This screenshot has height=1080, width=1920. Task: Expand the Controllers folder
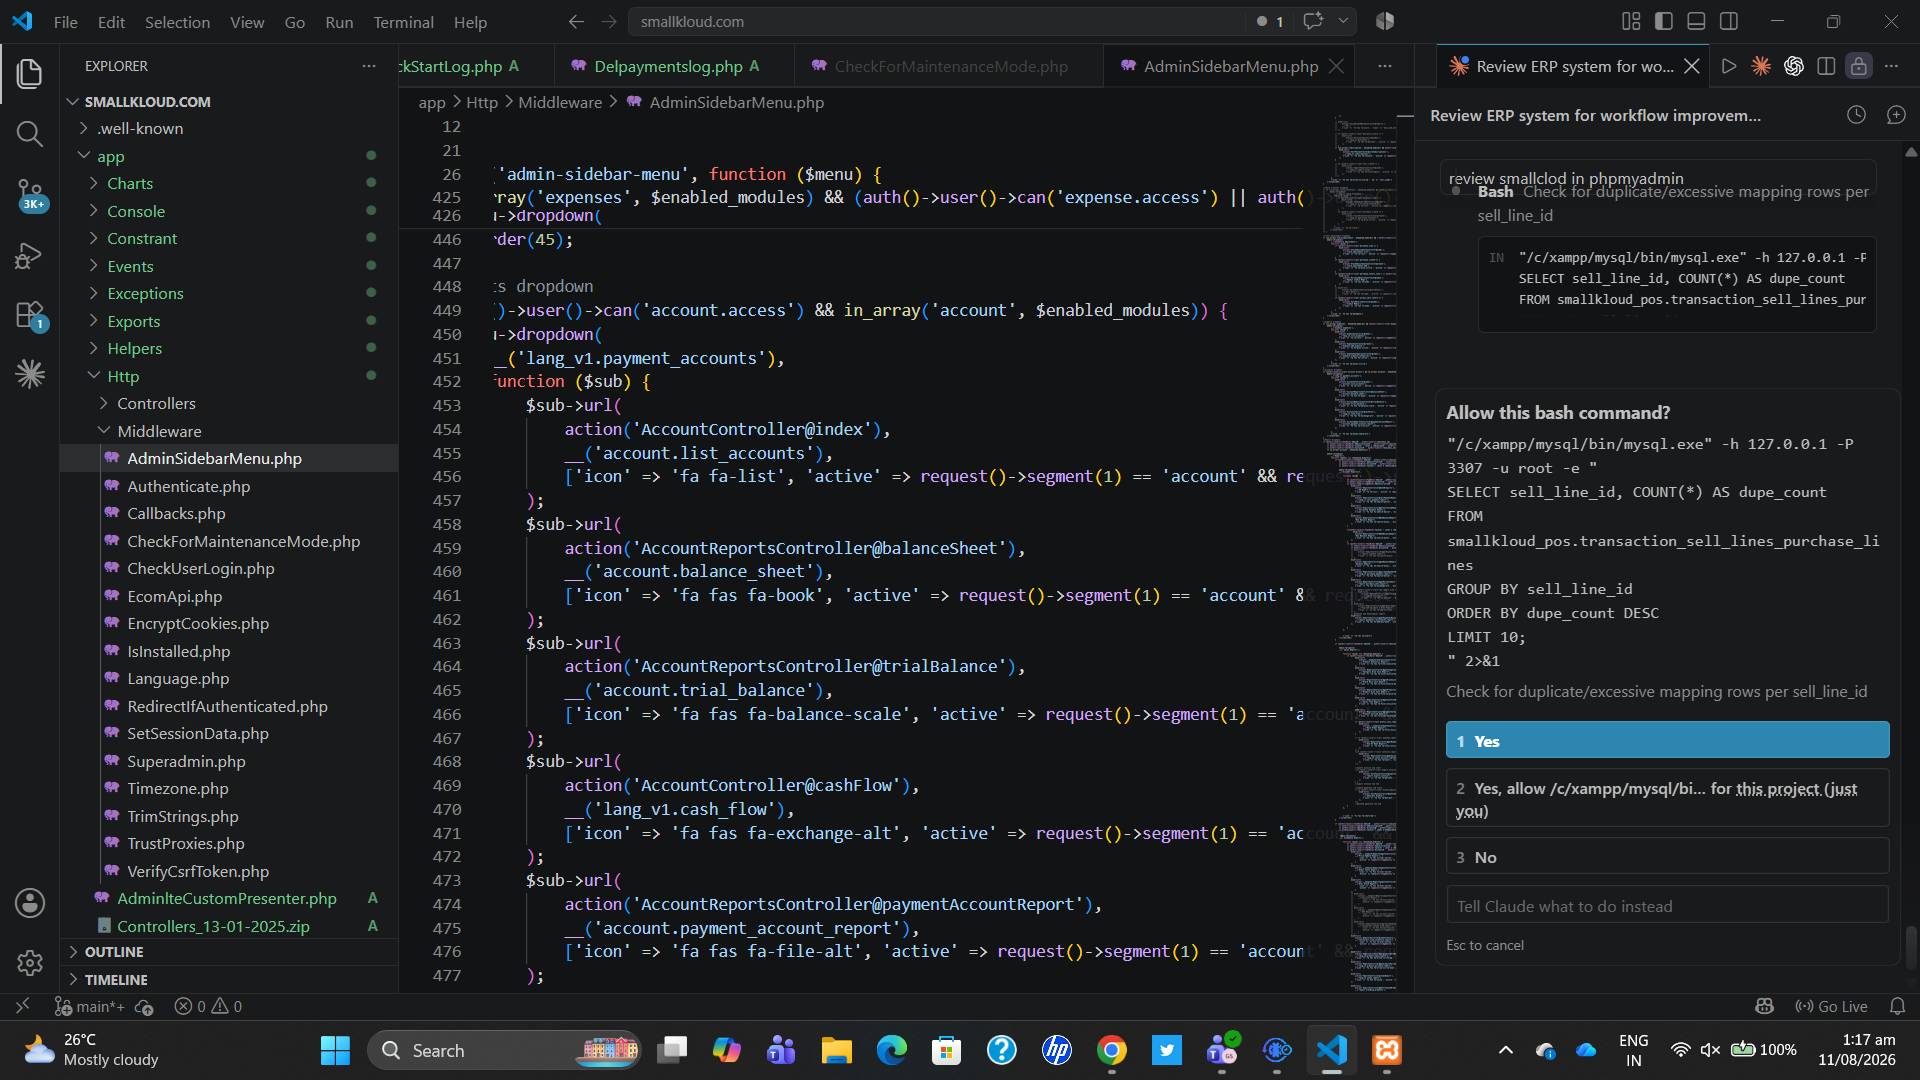[x=156, y=403]
